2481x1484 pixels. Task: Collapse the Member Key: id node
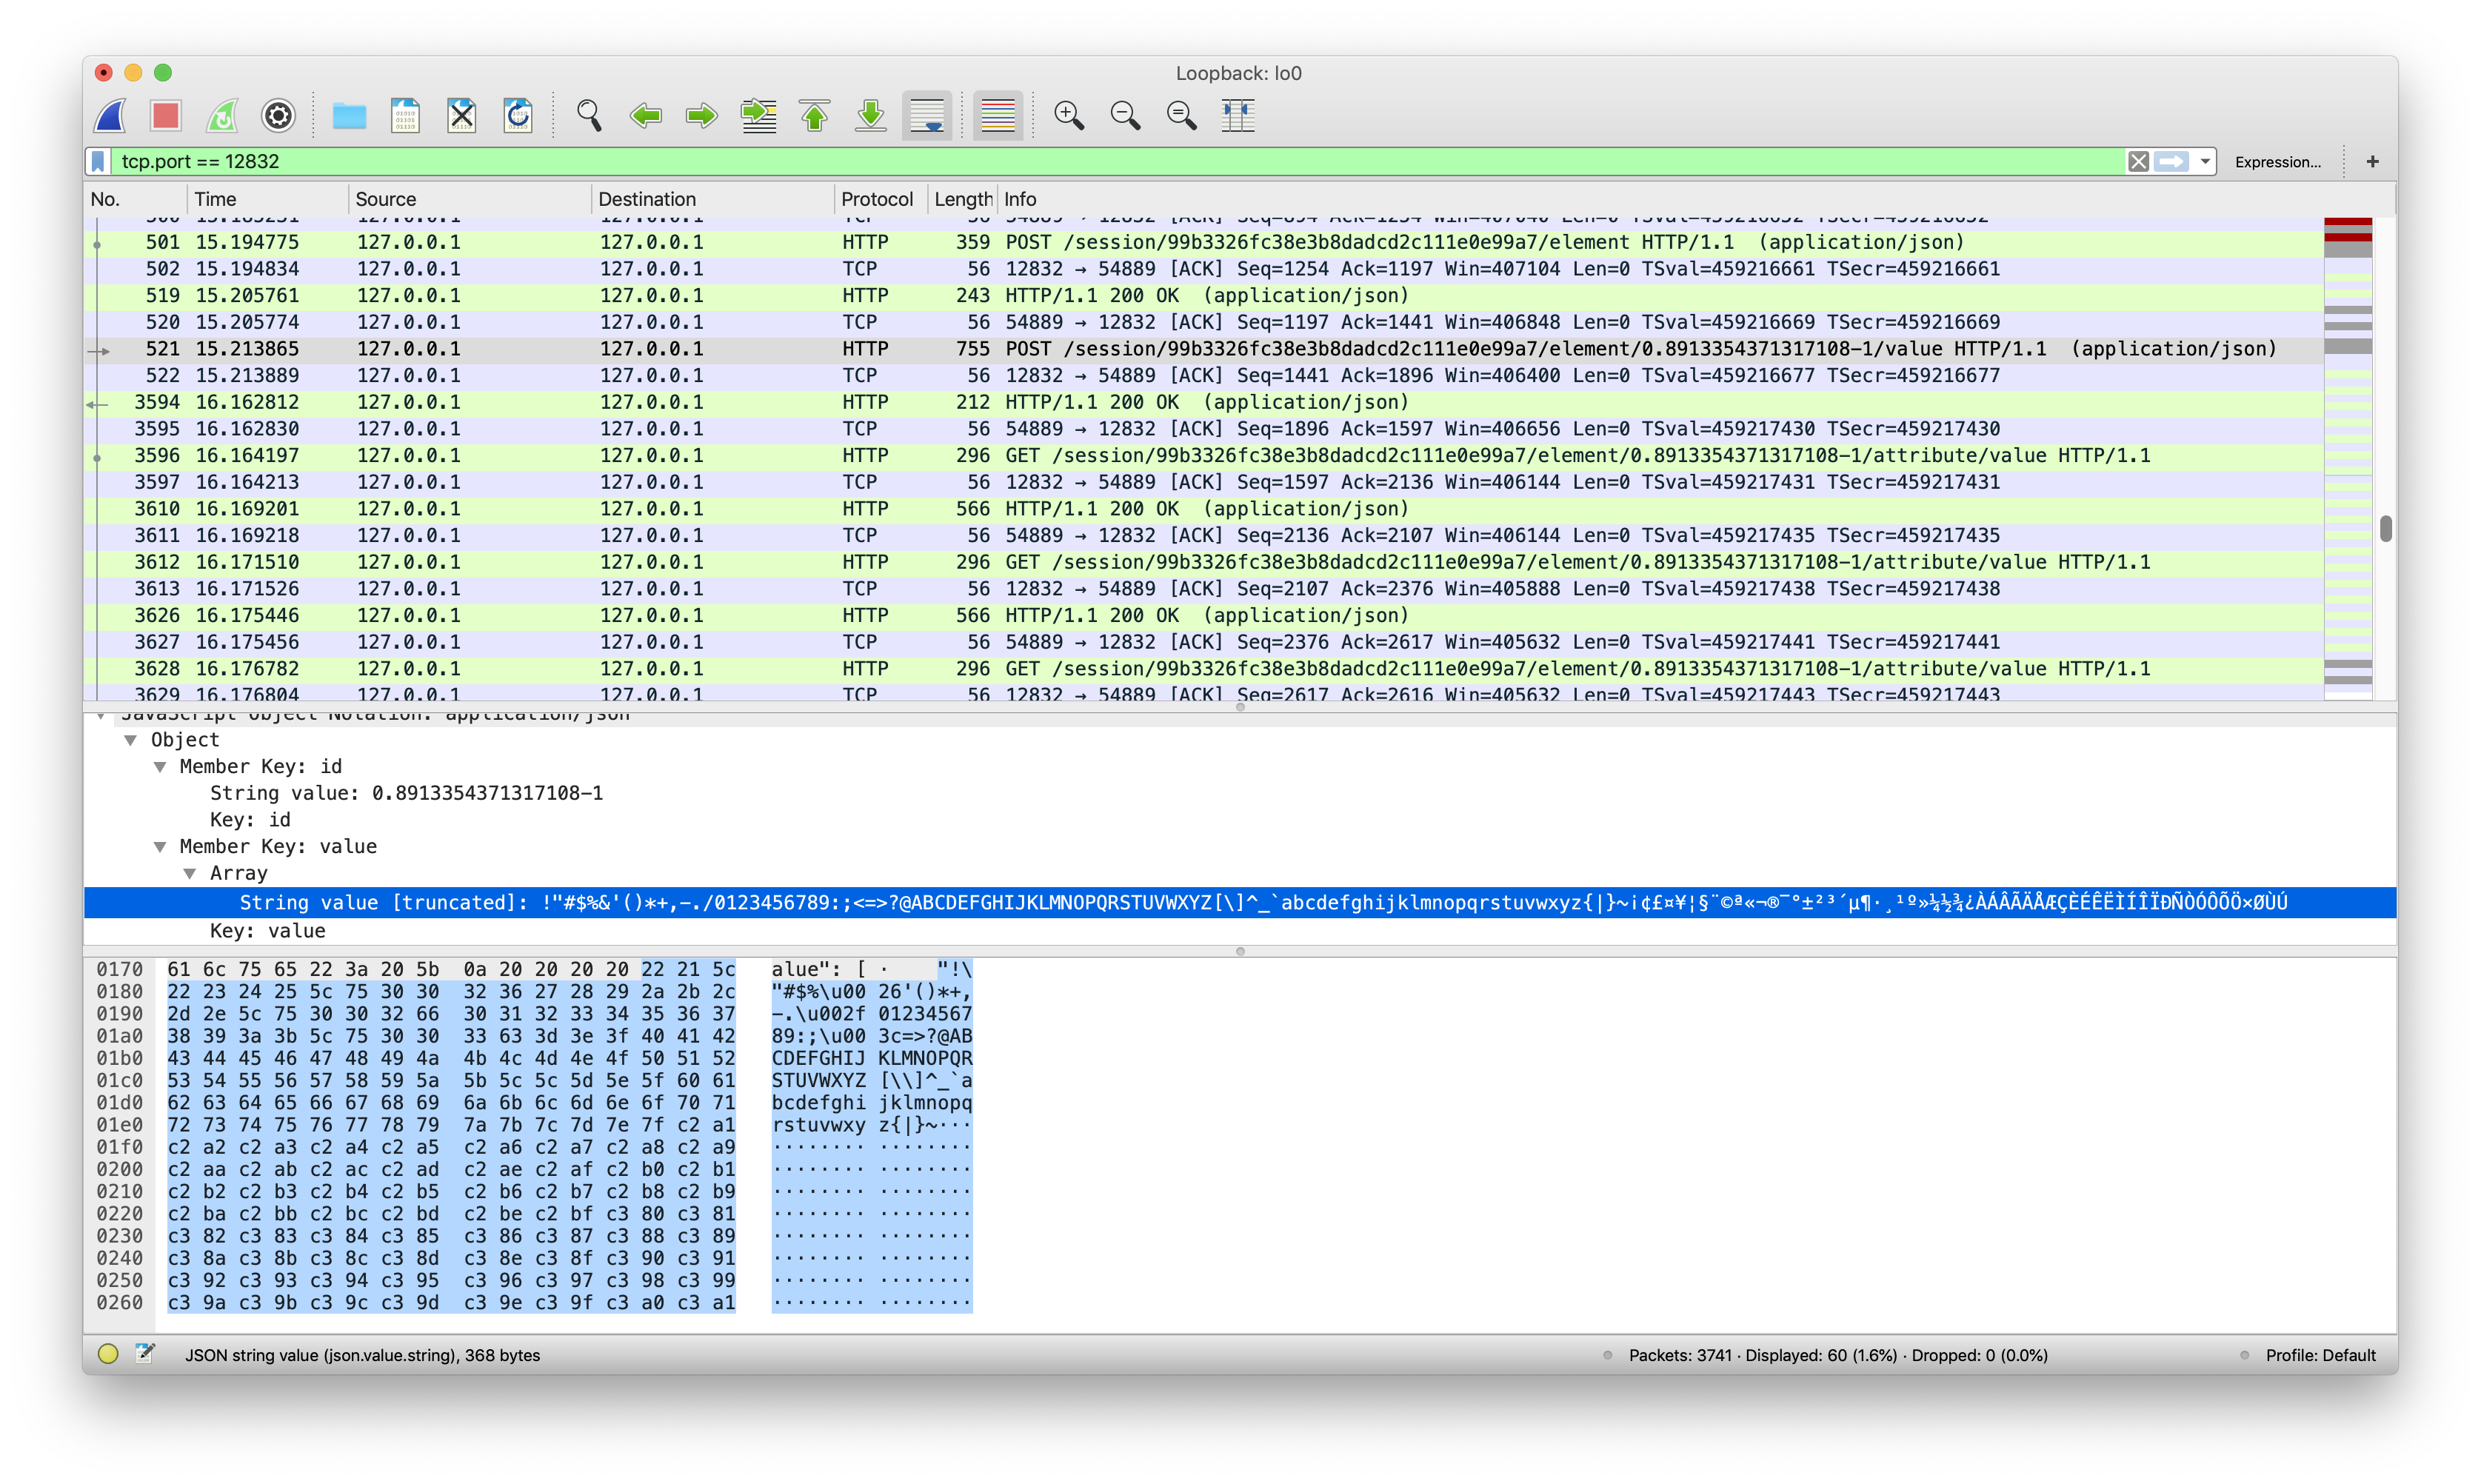point(160,767)
